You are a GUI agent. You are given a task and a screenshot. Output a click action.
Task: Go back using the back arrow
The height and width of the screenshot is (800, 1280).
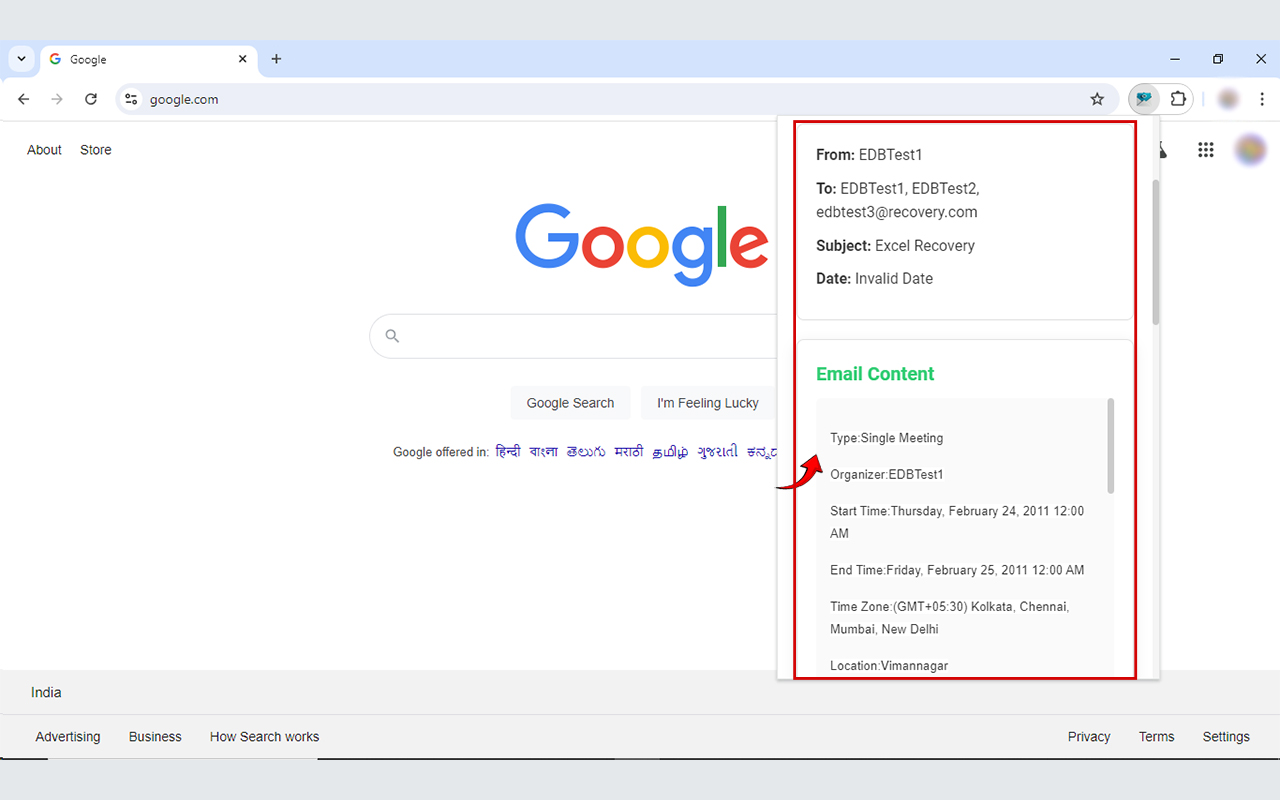23,99
